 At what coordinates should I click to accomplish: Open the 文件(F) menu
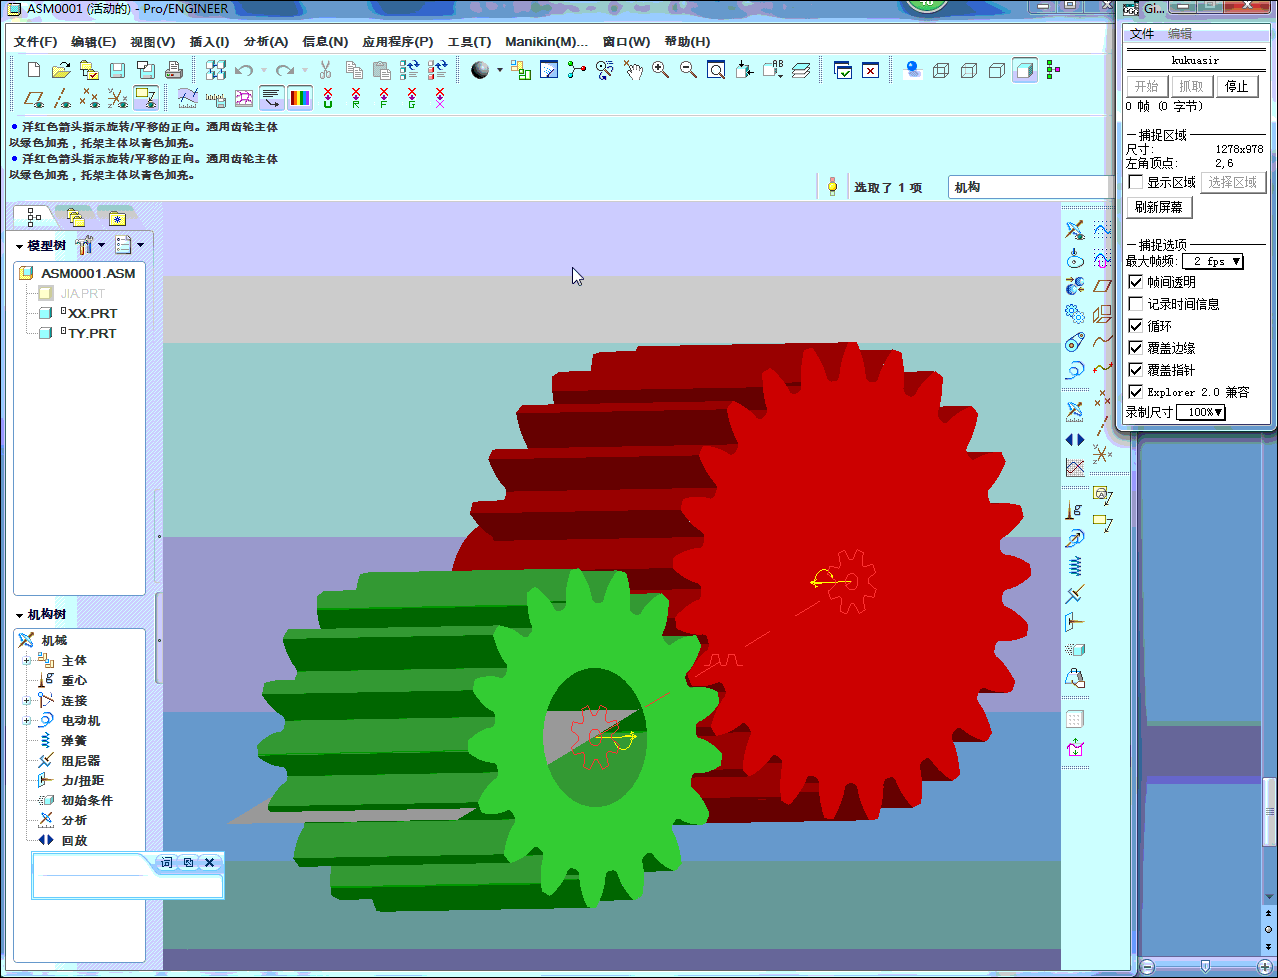[x=35, y=41]
